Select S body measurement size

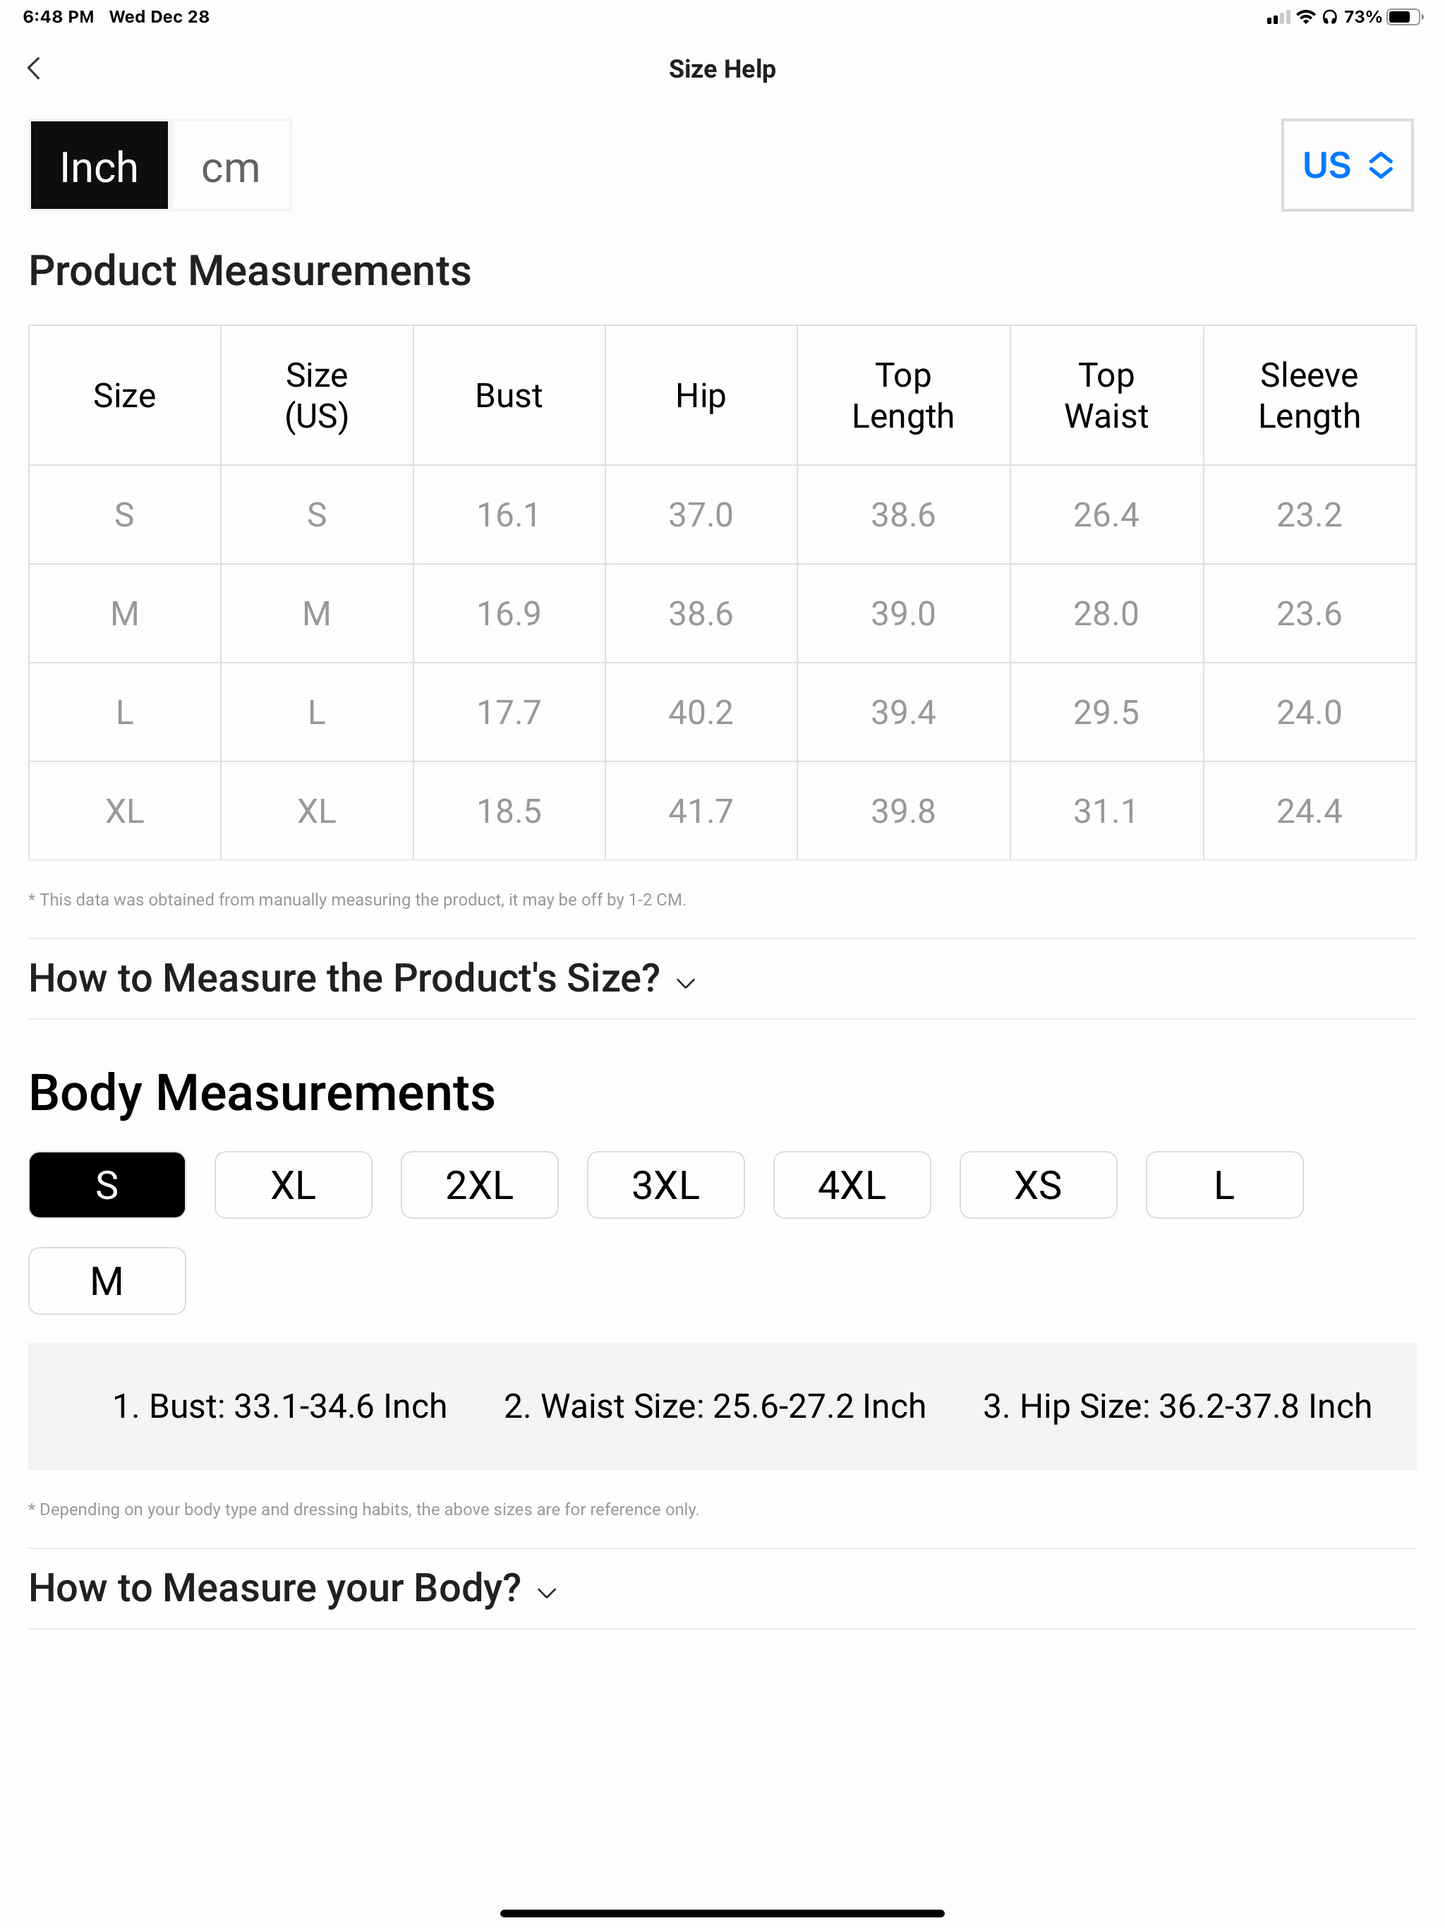point(107,1185)
